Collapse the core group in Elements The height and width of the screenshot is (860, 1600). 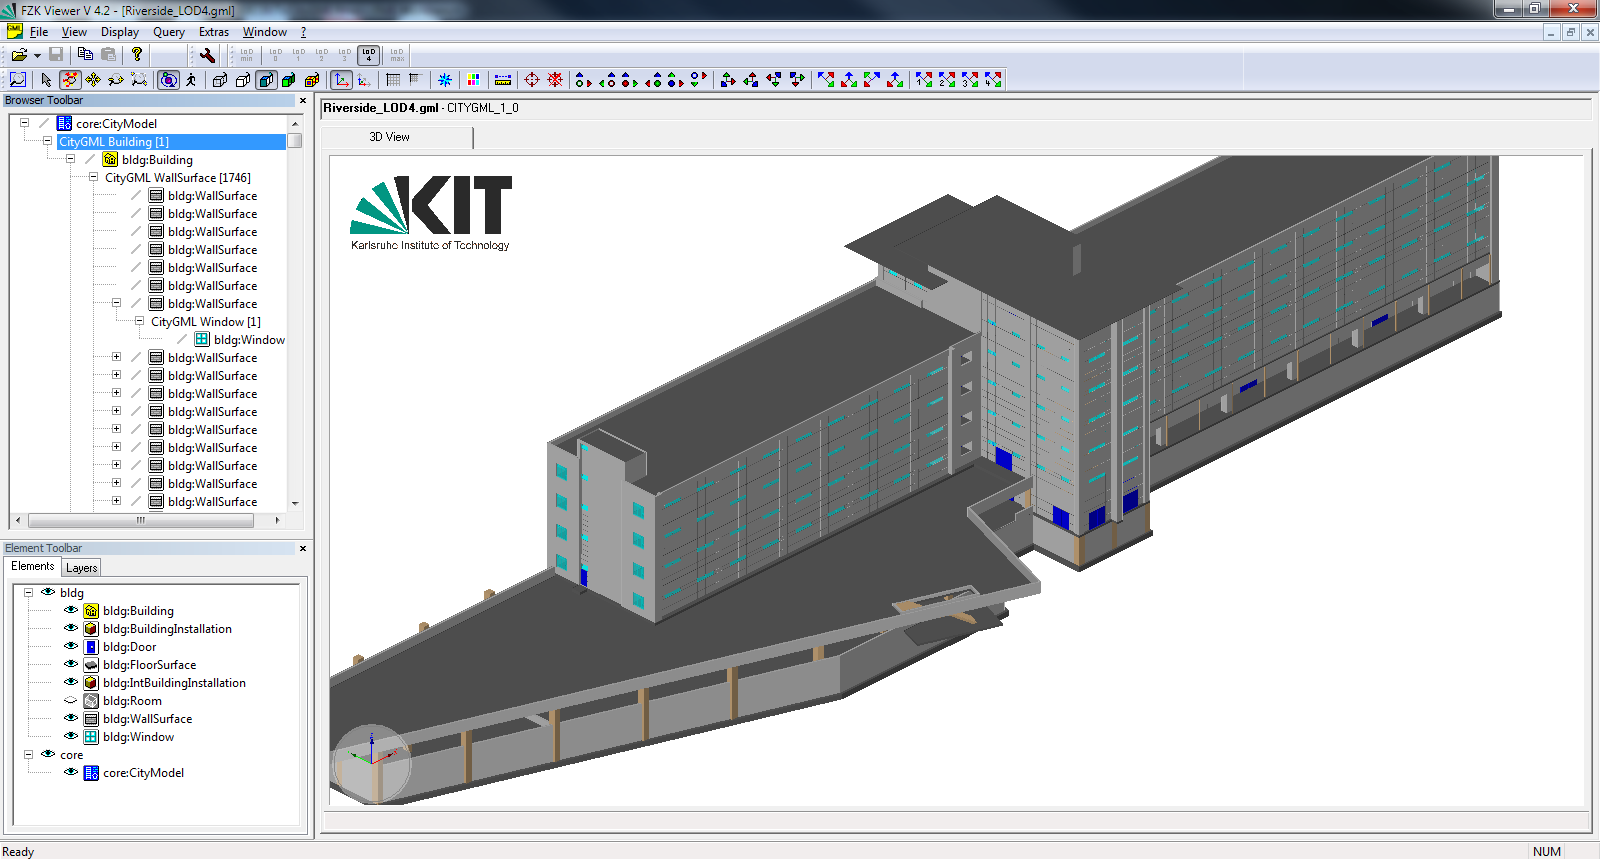click(x=28, y=754)
